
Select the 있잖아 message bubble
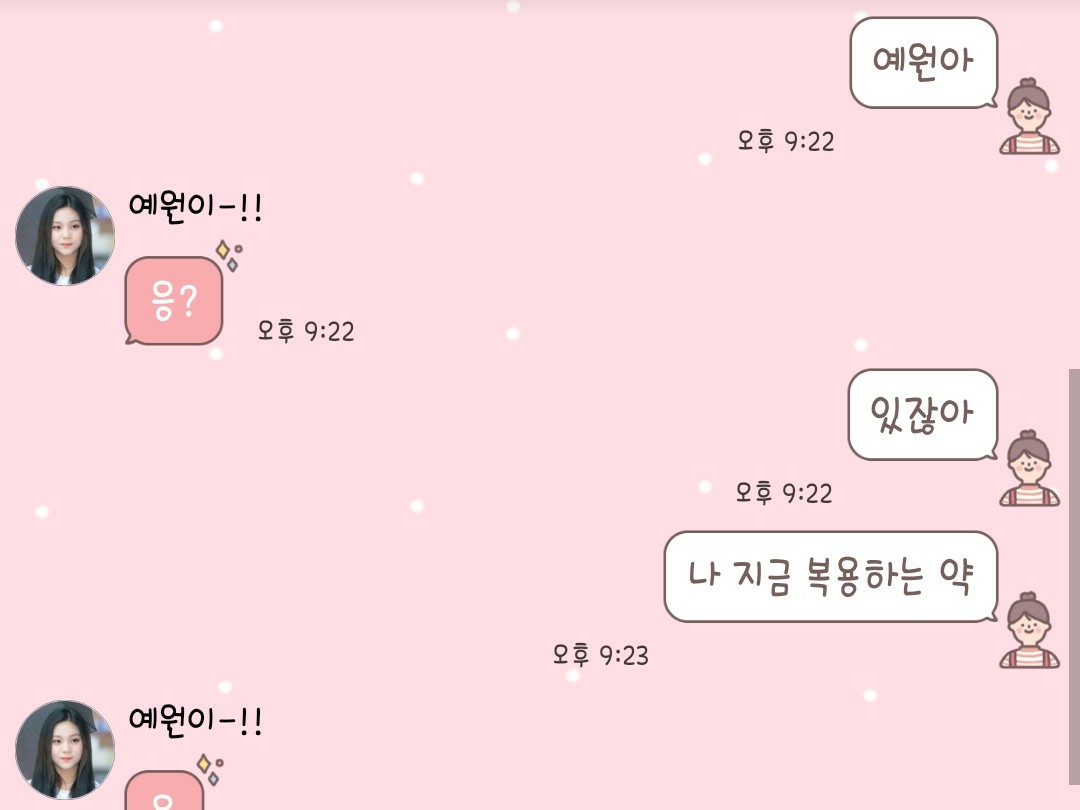point(923,415)
